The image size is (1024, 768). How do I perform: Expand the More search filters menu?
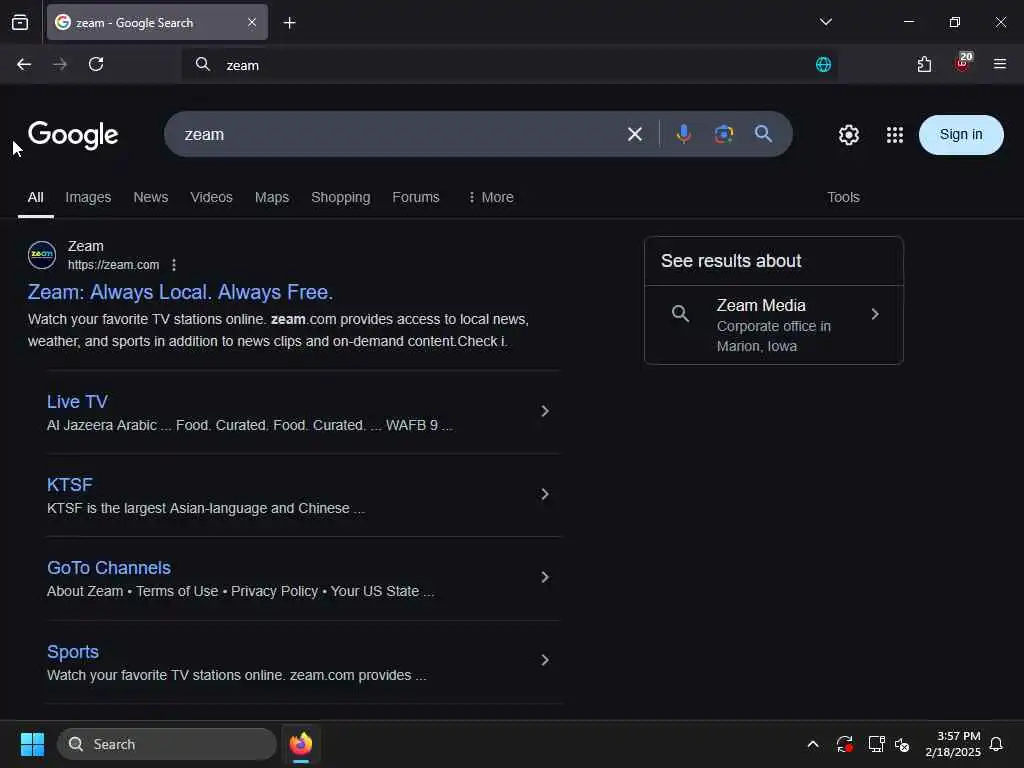pos(491,197)
